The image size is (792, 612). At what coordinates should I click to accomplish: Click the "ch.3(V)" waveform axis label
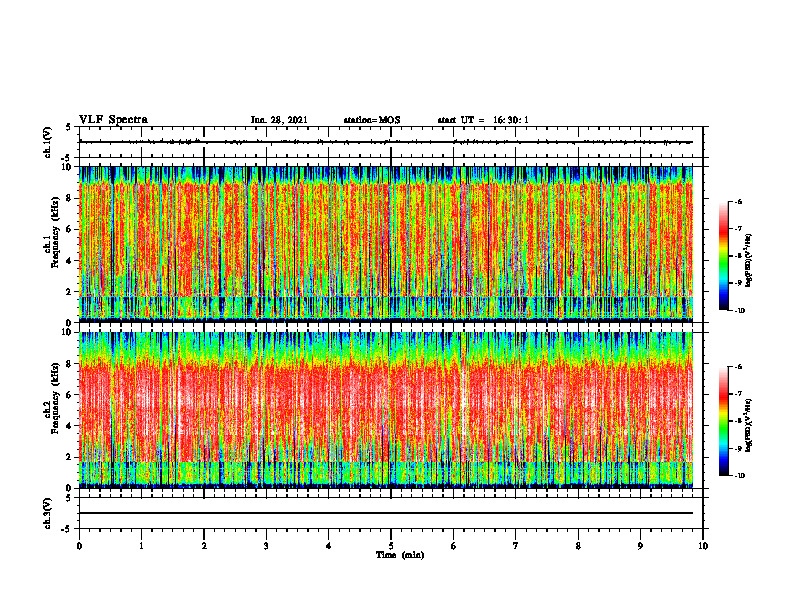point(47,513)
